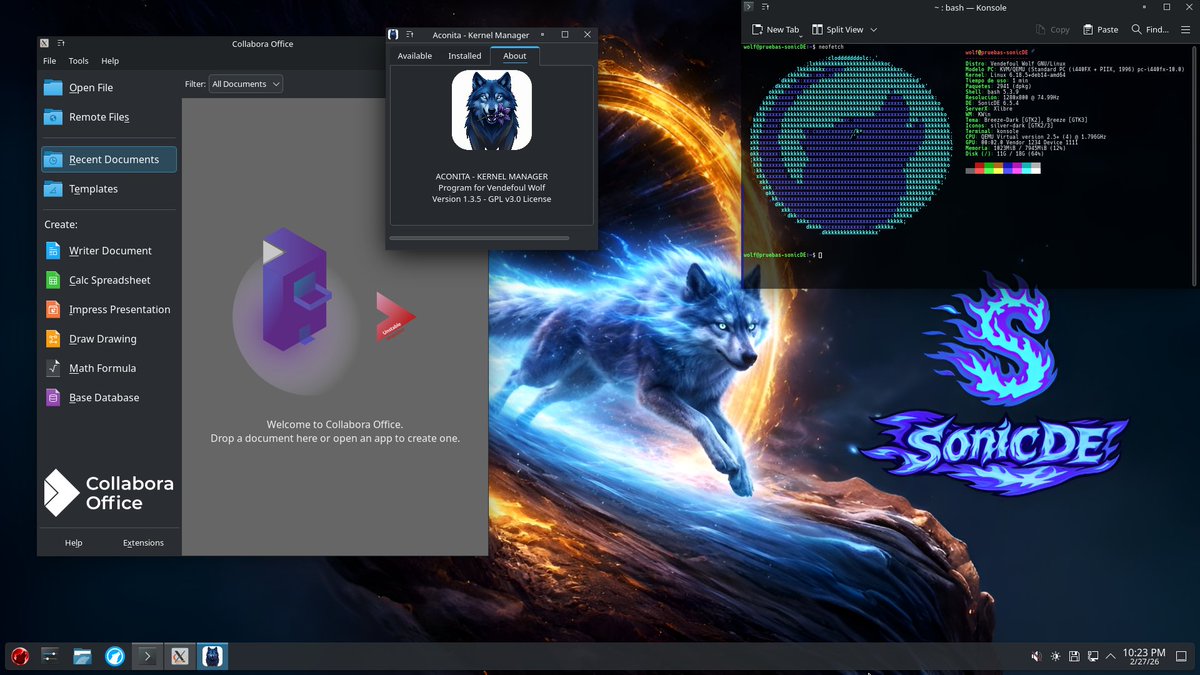Open the Tools menu in Collabora Office
Image resolution: width=1200 pixels, height=675 pixels.
tap(78, 61)
